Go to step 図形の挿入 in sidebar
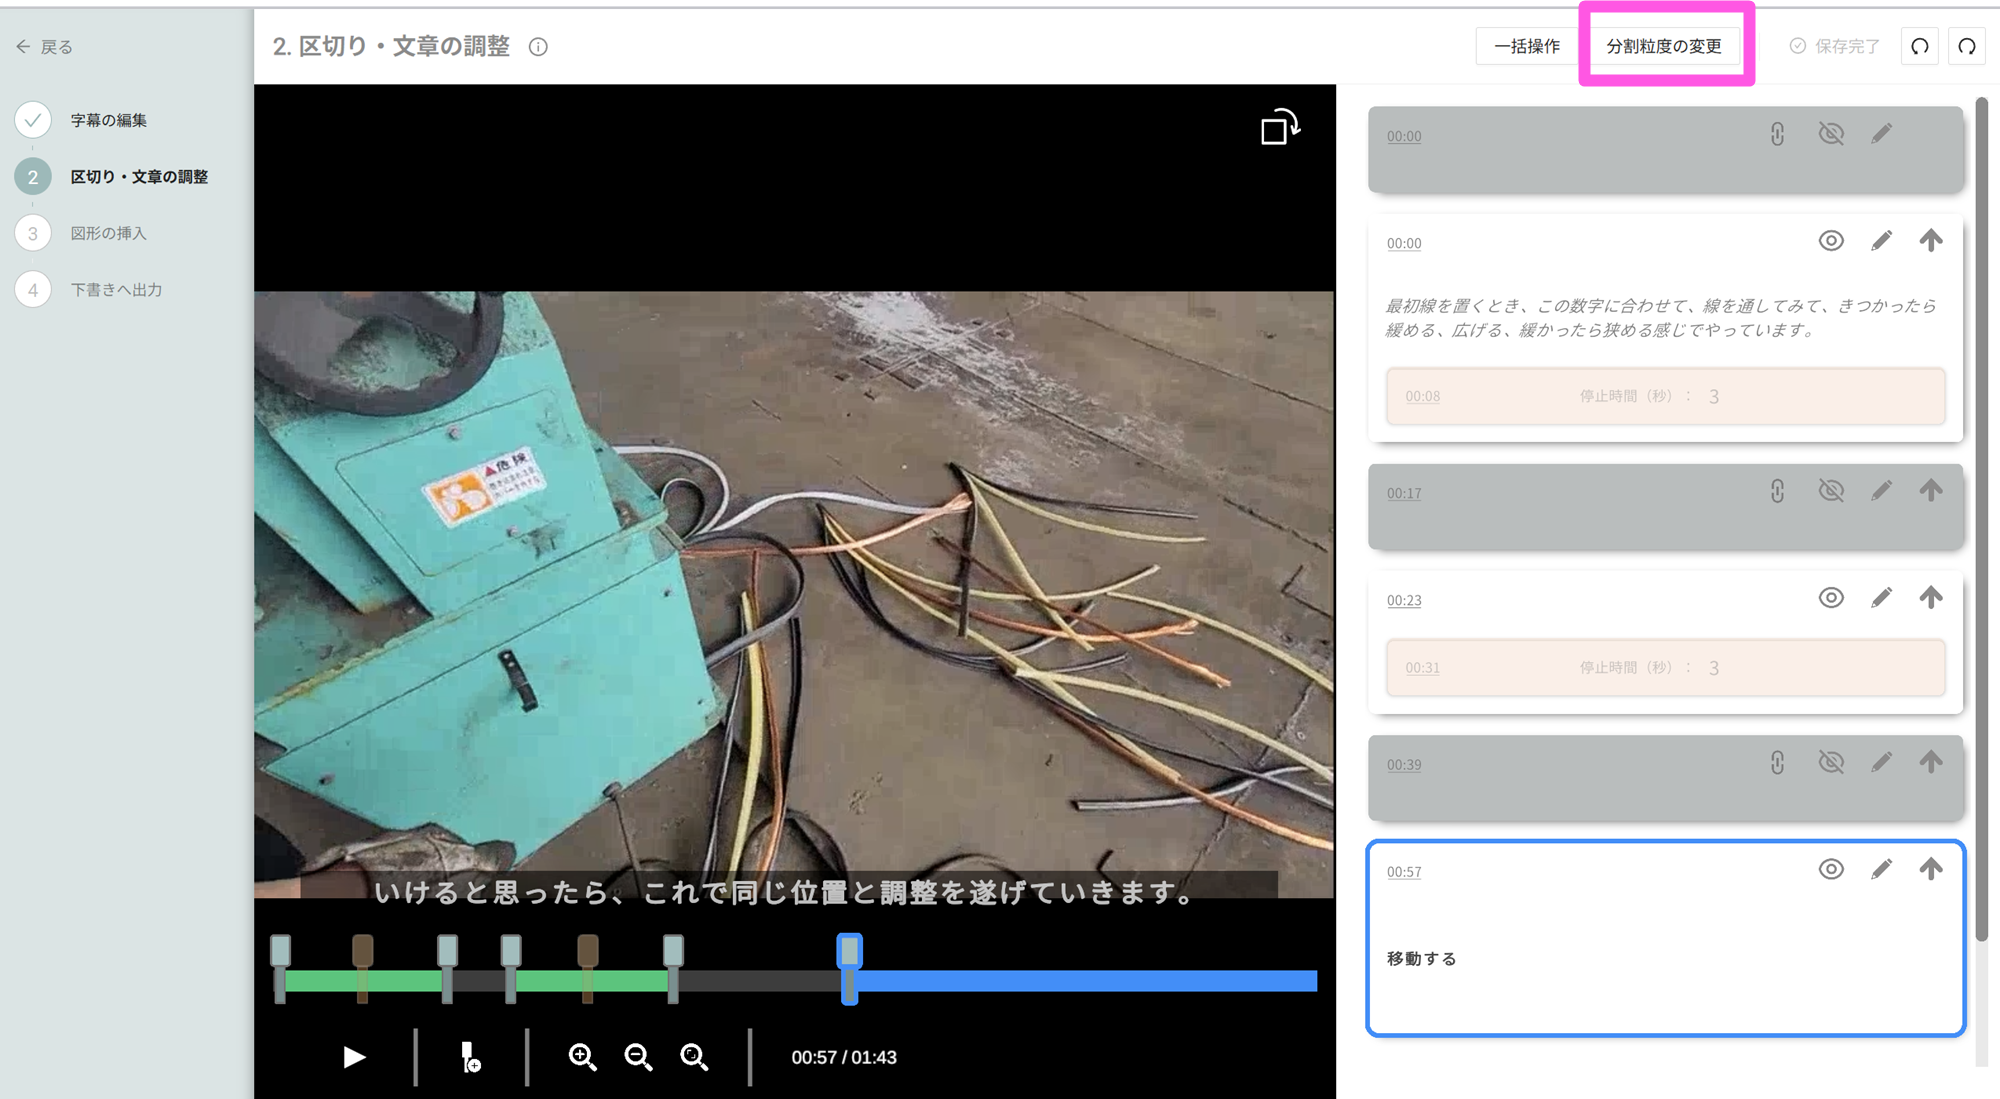 tap(108, 233)
